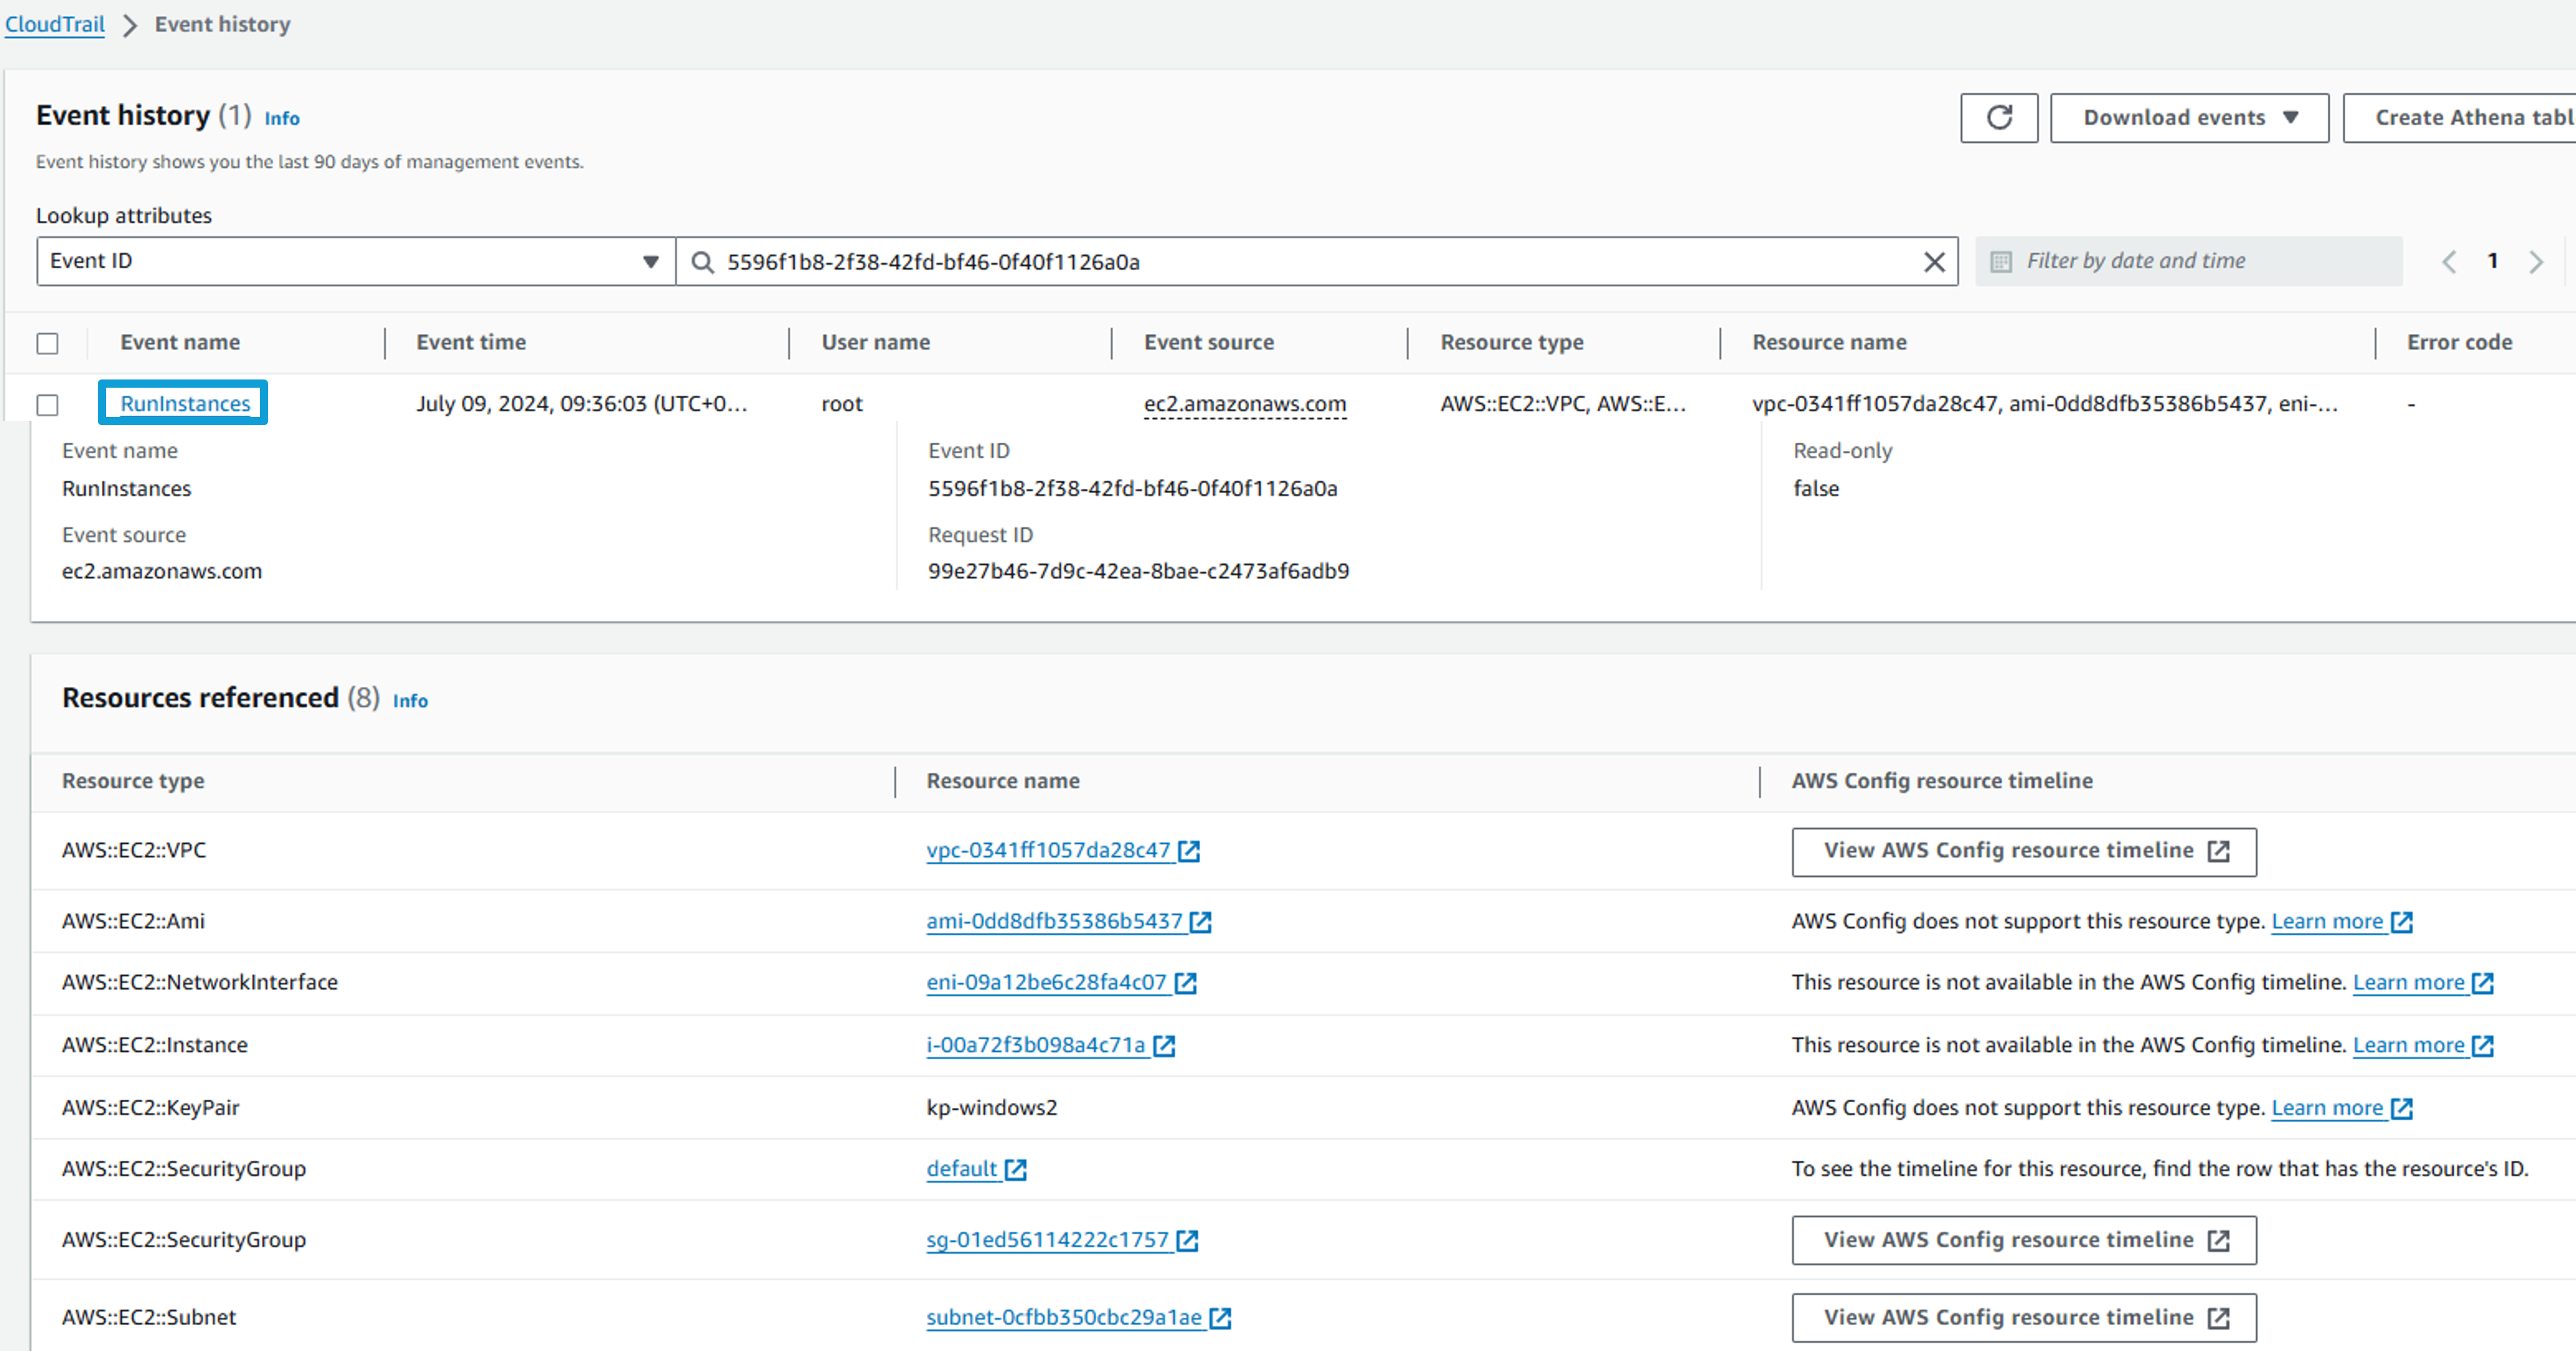Open external link icon for subnet-0cfbb350cbc29a1ae
Image resolution: width=2576 pixels, height=1351 pixels.
click(x=1220, y=1318)
